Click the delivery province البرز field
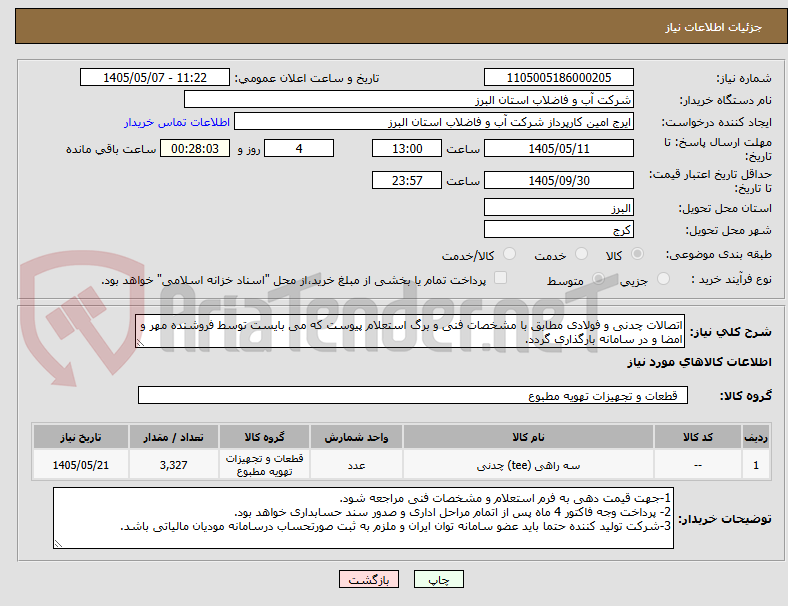788x606 pixels. (x=558, y=208)
